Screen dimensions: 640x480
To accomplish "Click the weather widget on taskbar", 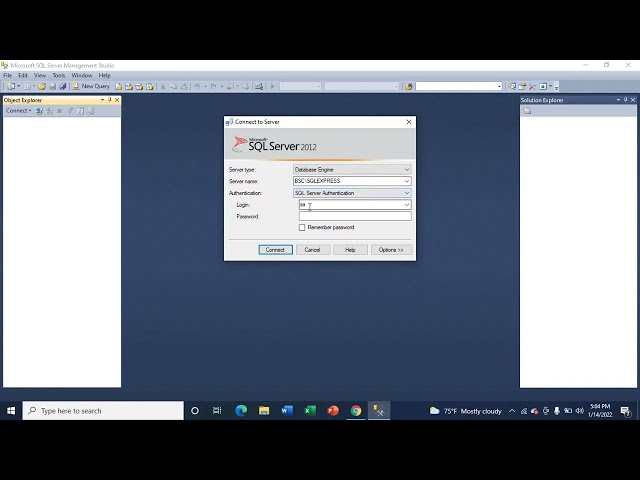I will pyautogui.click(x=466, y=411).
